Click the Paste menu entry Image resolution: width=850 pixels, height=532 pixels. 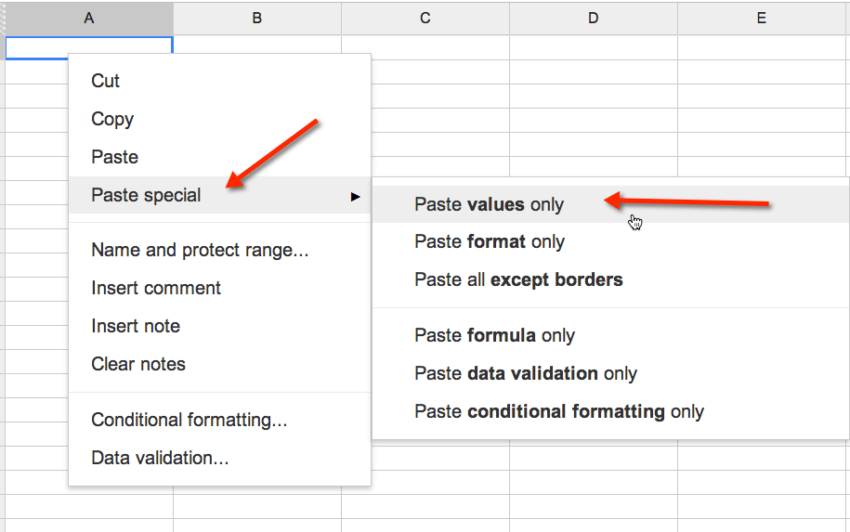point(220,157)
